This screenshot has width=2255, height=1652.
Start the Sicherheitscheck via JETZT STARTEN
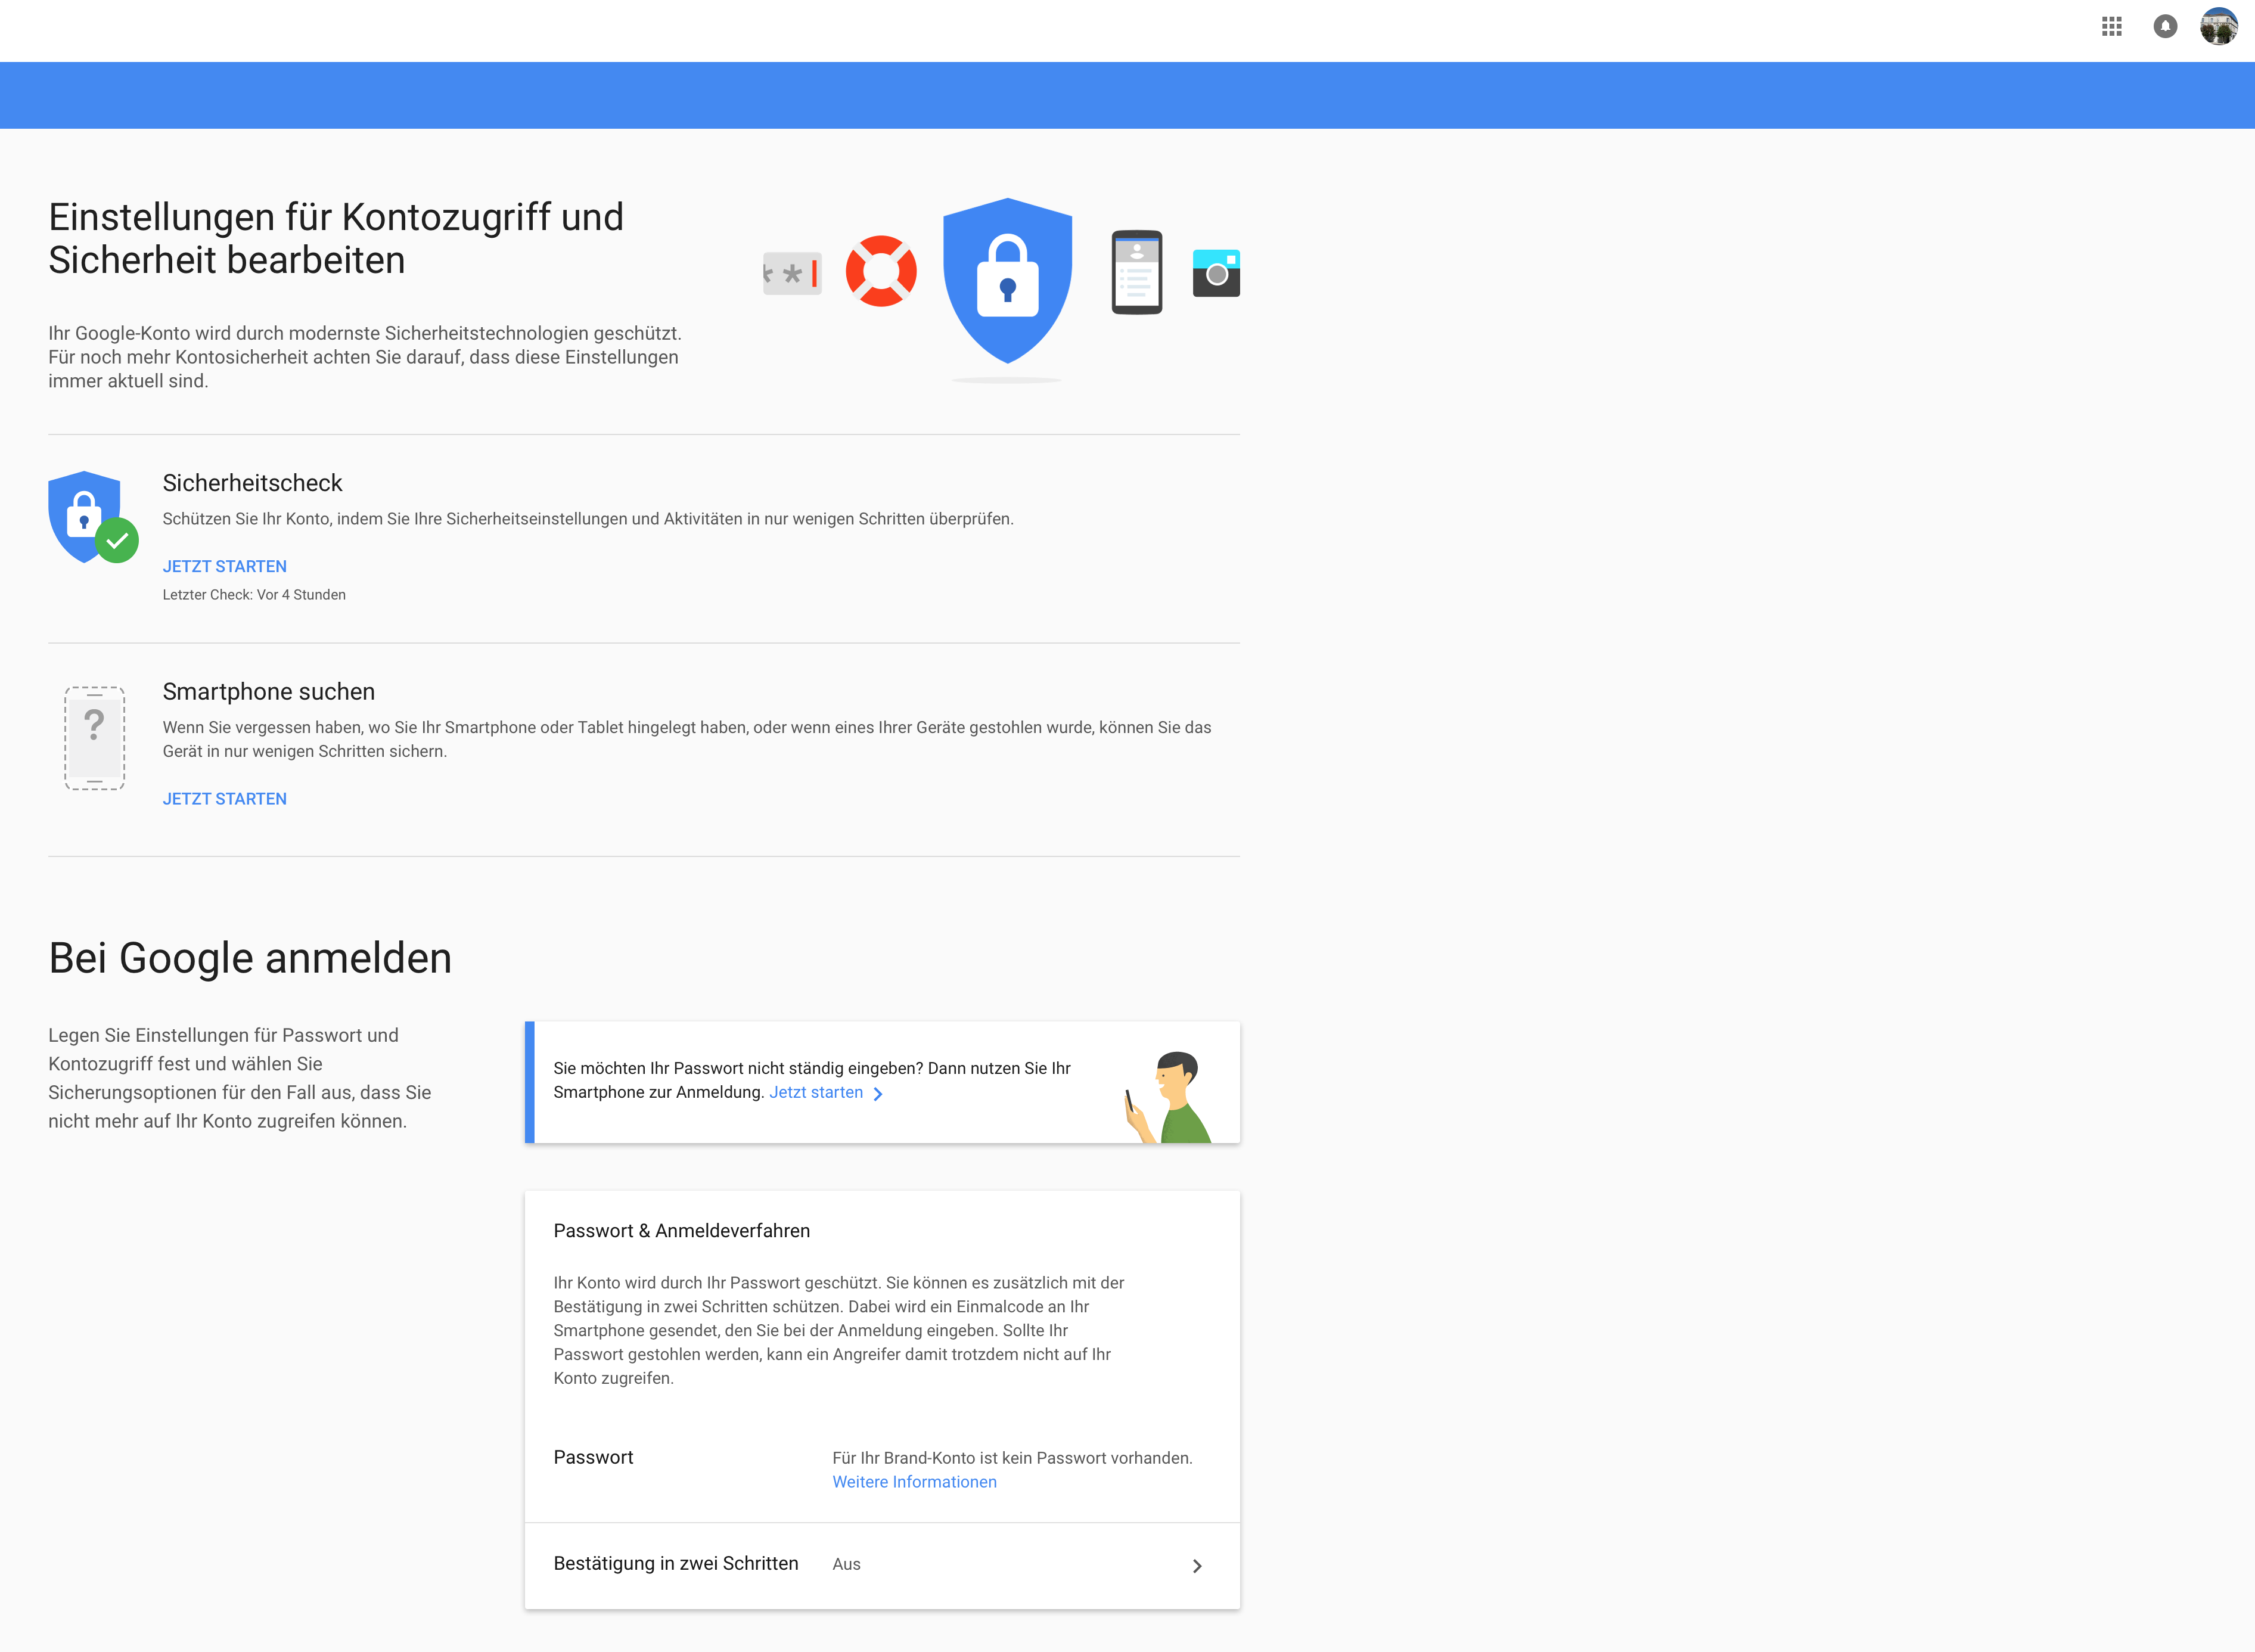[x=225, y=566]
